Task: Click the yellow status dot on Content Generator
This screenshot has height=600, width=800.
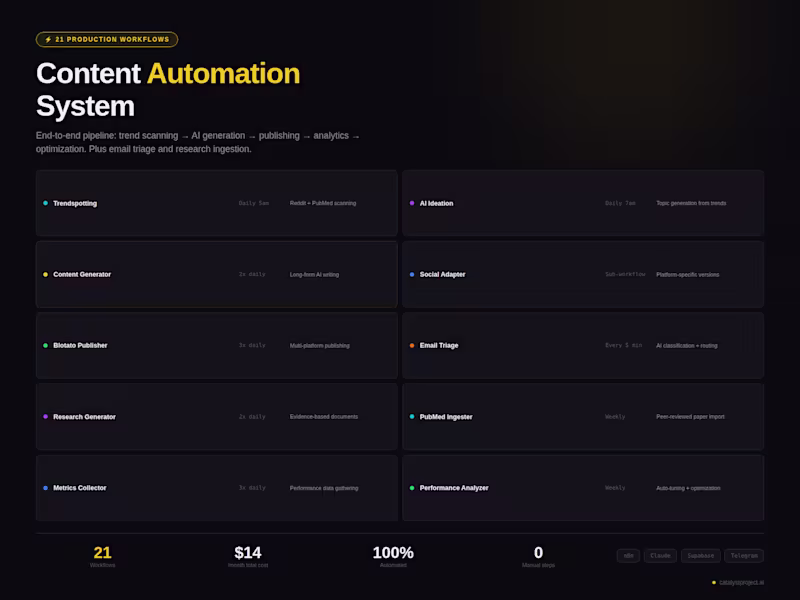Action: click(x=45, y=274)
